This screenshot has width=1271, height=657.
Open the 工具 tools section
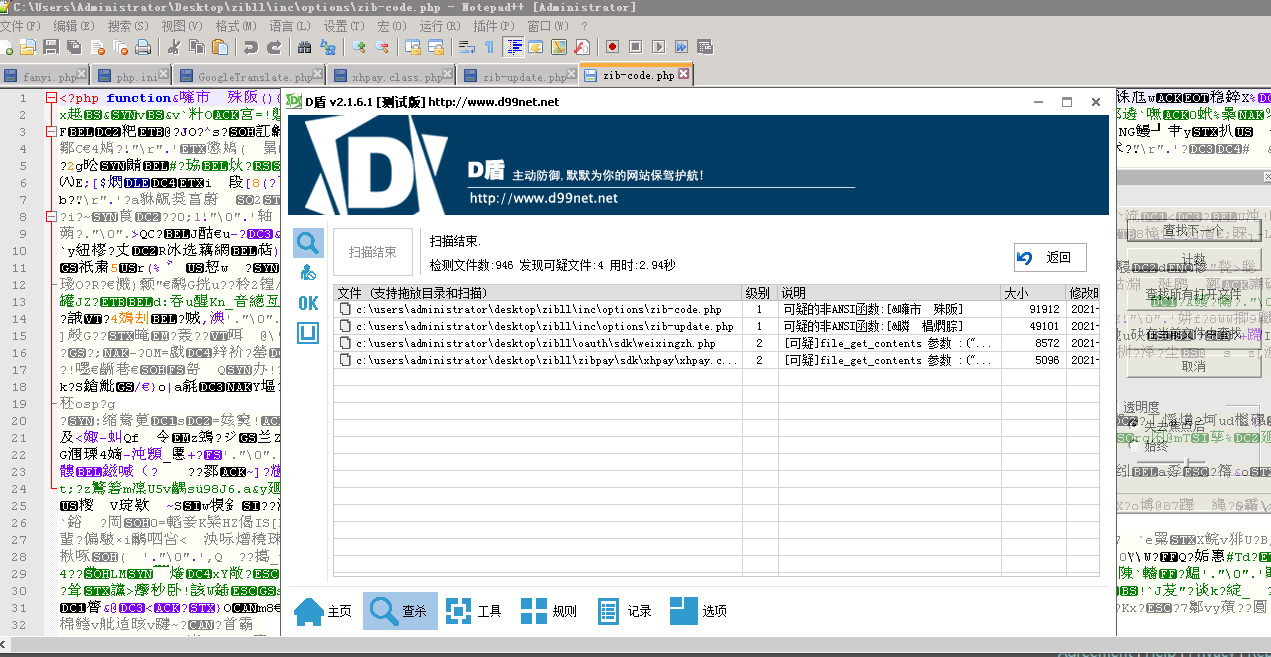(x=473, y=610)
